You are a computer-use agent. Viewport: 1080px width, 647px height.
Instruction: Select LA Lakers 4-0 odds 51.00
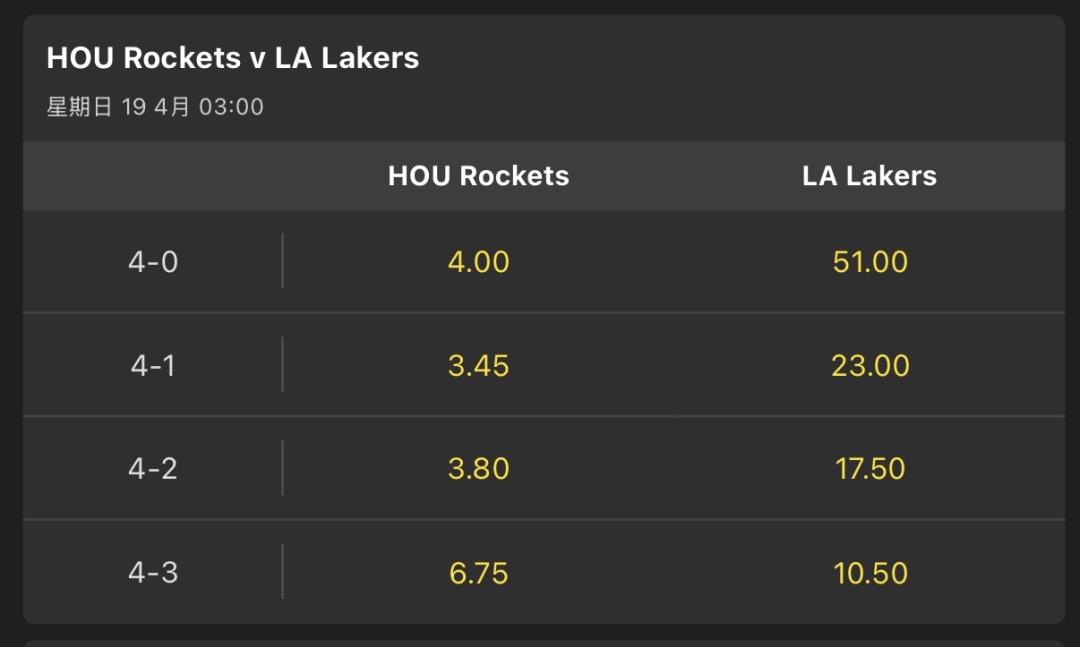point(870,262)
